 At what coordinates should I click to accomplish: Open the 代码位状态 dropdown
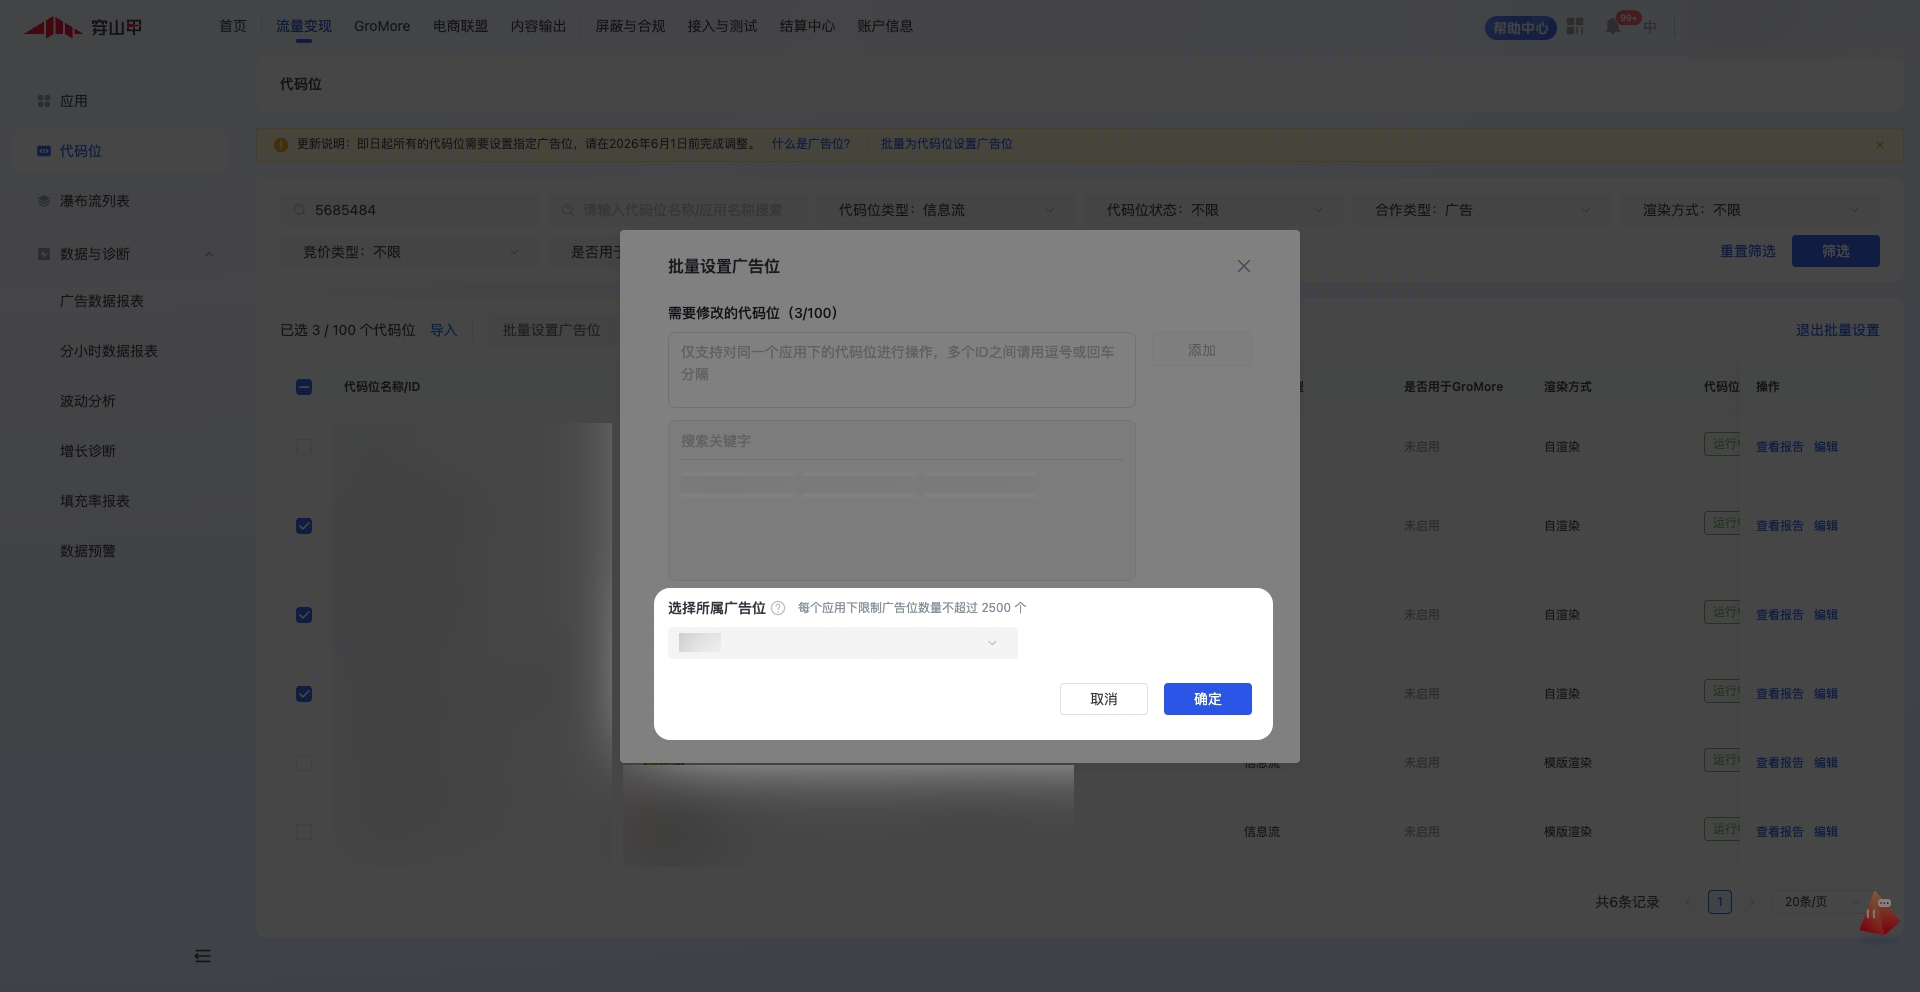[x=1213, y=210]
